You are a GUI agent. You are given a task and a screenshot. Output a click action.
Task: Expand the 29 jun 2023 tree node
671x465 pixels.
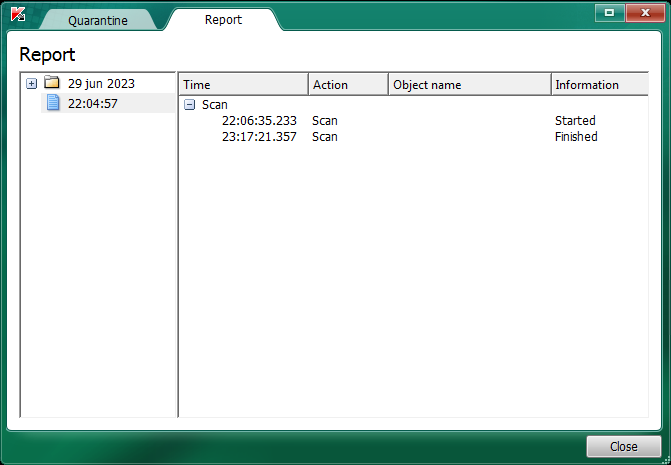click(x=32, y=84)
